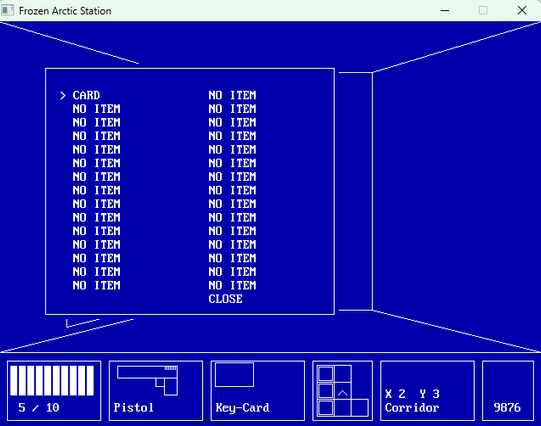Select the CARD inventory item
541x426 pixels.
click(x=86, y=95)
